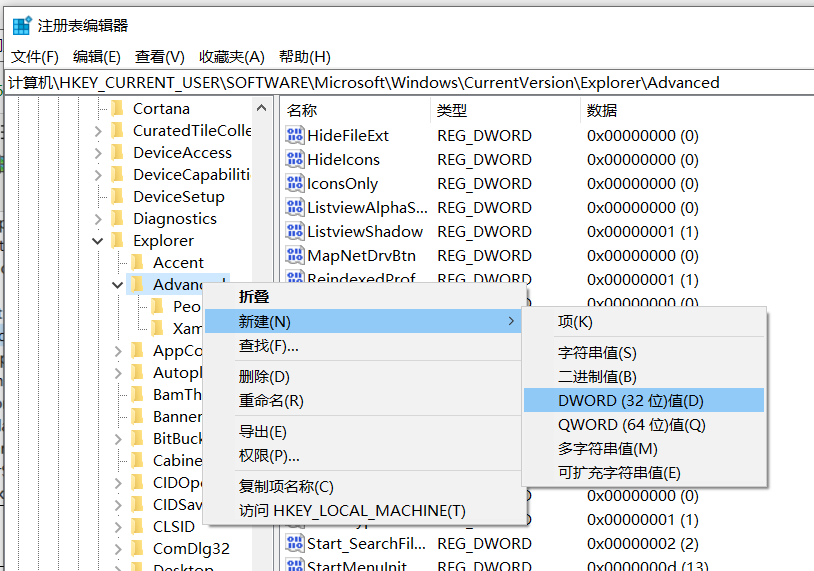Image resolution: width=814 pixels, height=571 pixels.
Task: Click the Registry Editor app icon in title bar
Action: [x=22, y=25]
